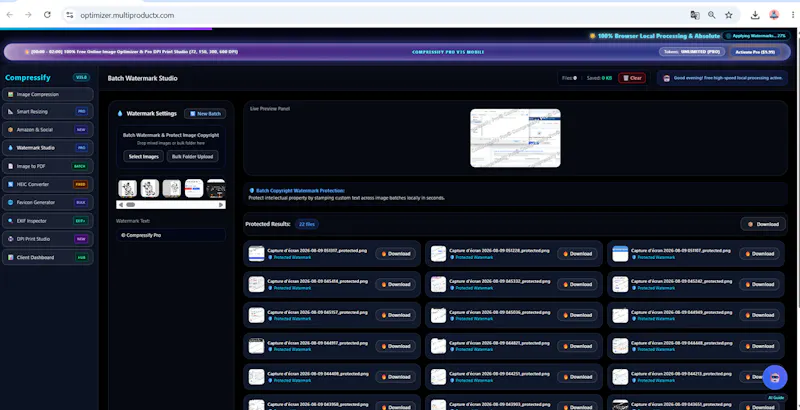Open the site information icon in the address bar

[x=70, y=15]
